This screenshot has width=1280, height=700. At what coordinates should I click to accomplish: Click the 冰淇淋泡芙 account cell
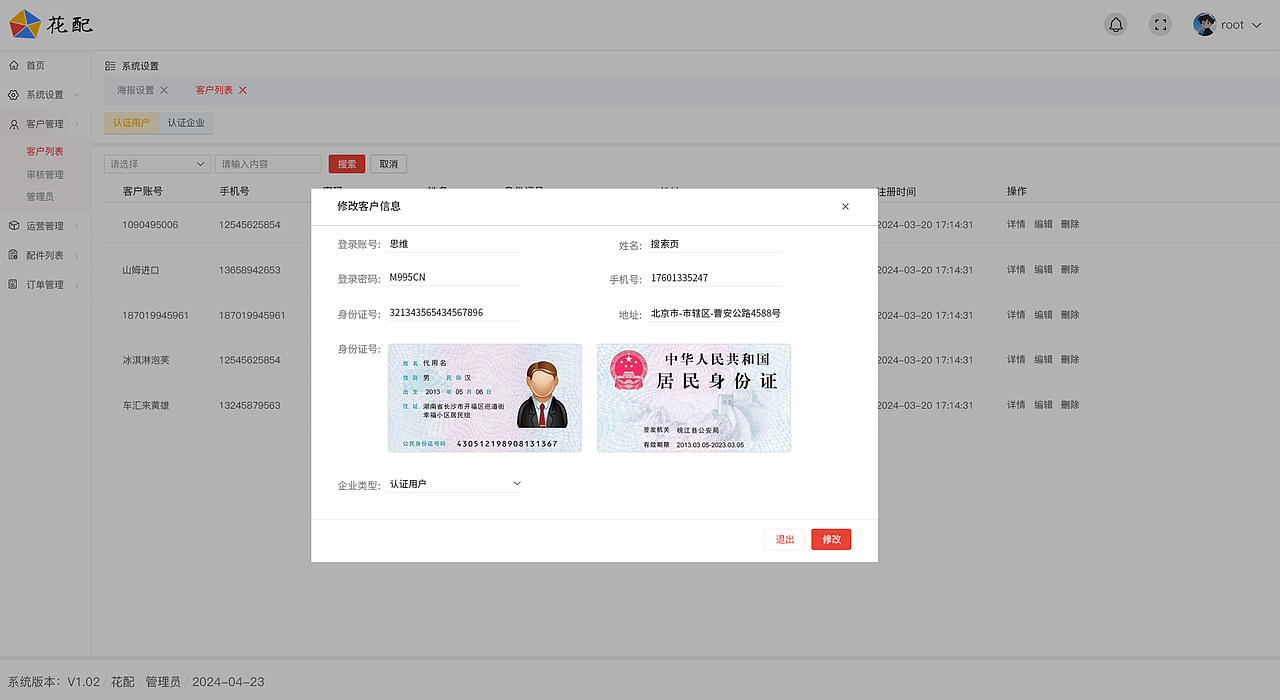point(146,360)
